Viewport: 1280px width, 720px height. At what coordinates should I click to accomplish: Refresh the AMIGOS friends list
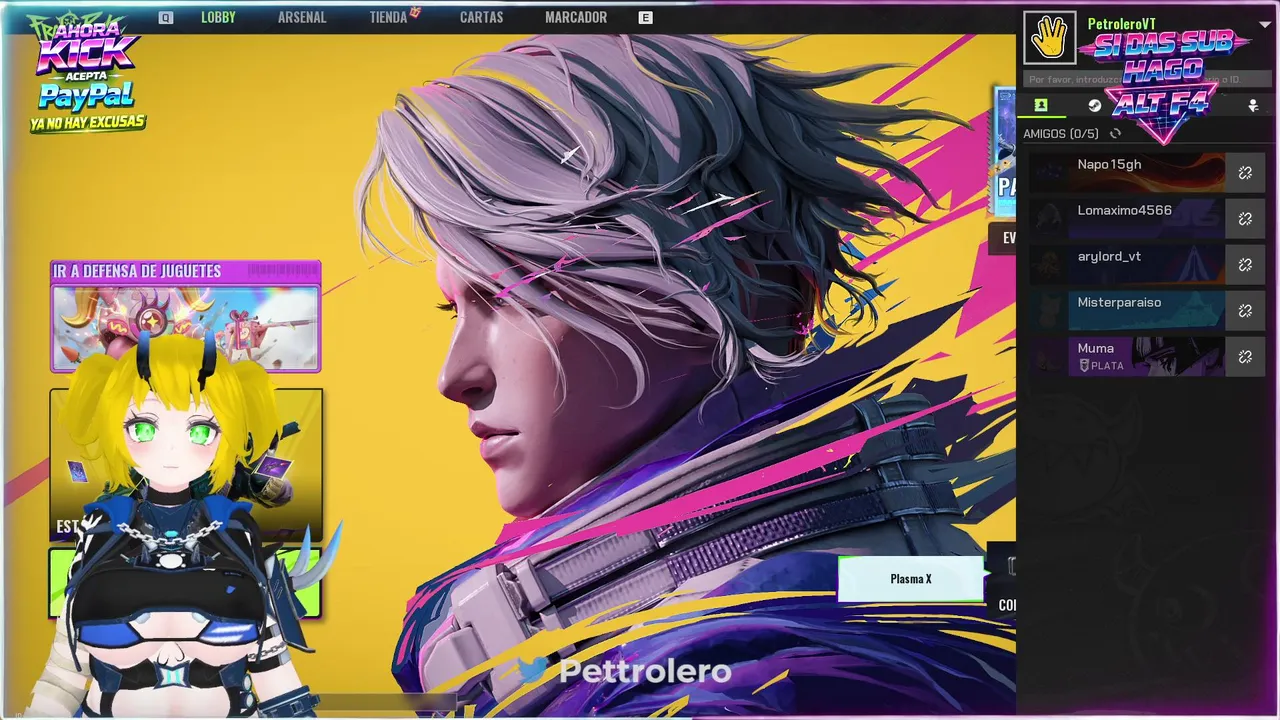(1115, 133)
